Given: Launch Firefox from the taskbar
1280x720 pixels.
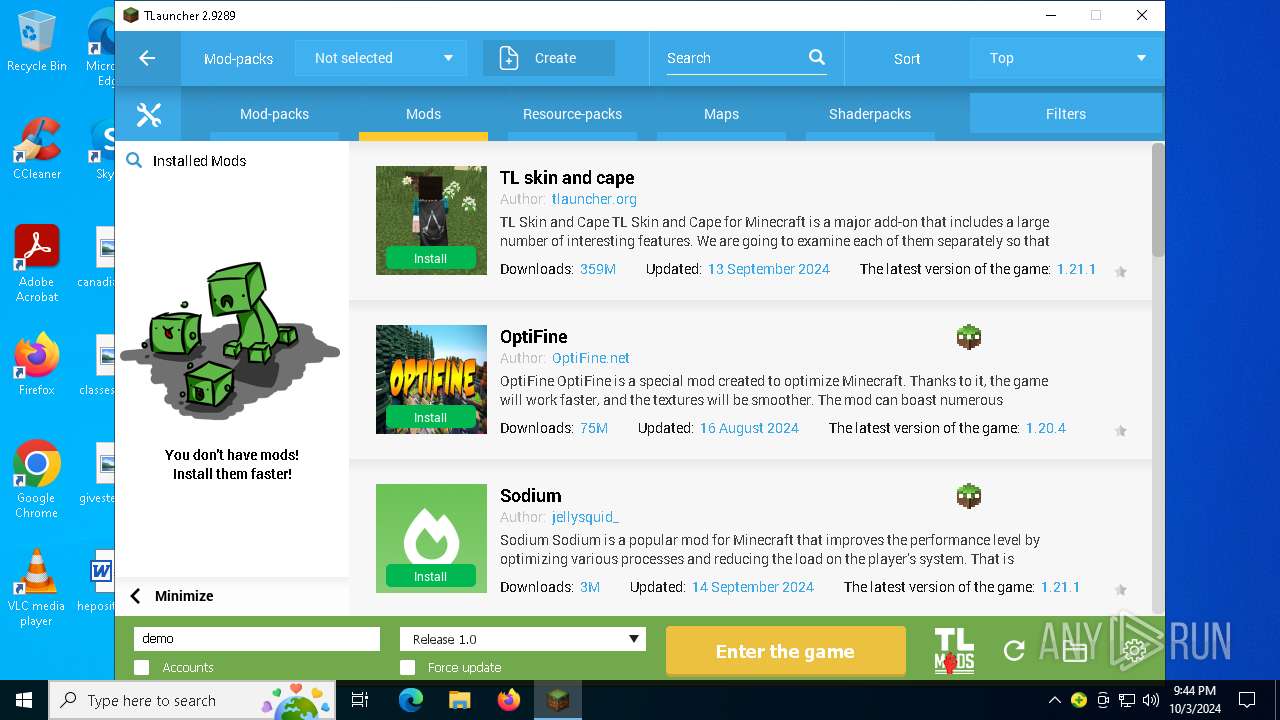Looking at the screenshot, I should (509, 700).
